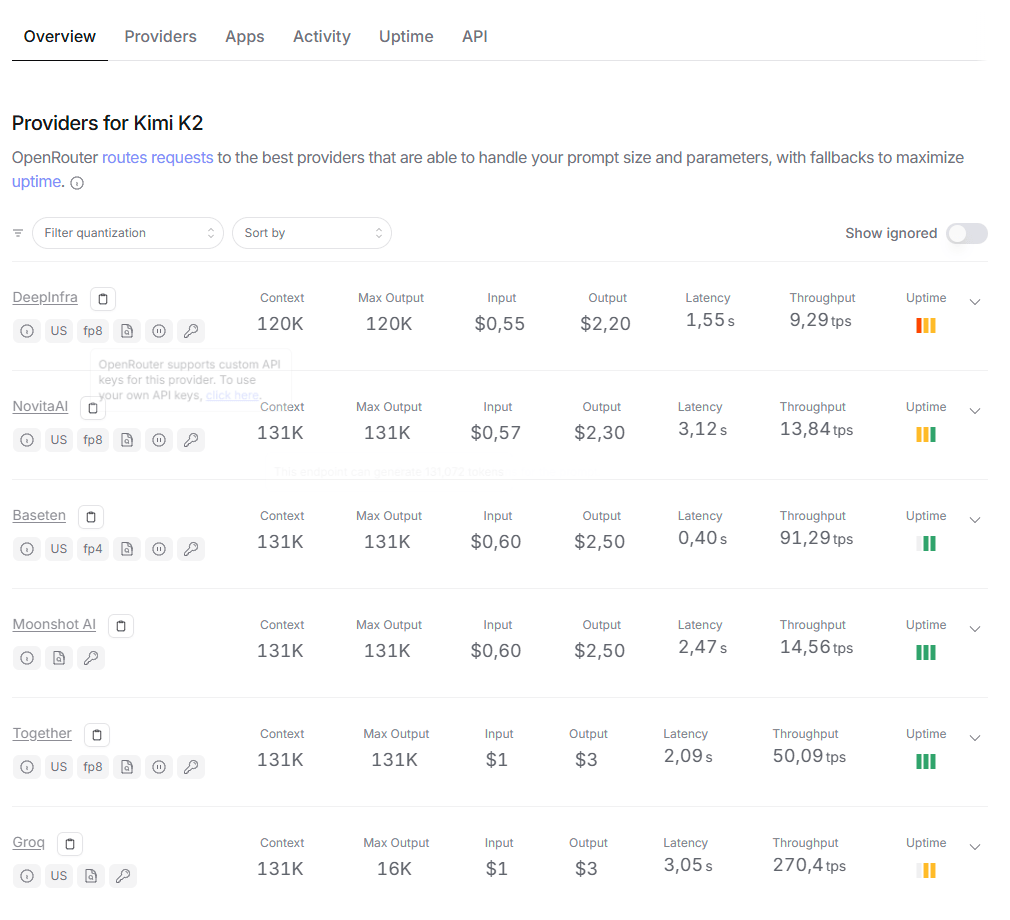Expand the Baseten provider row chevron
Image resolution: width=1010 pixels, height=920 pixels.
coord(975,519)
